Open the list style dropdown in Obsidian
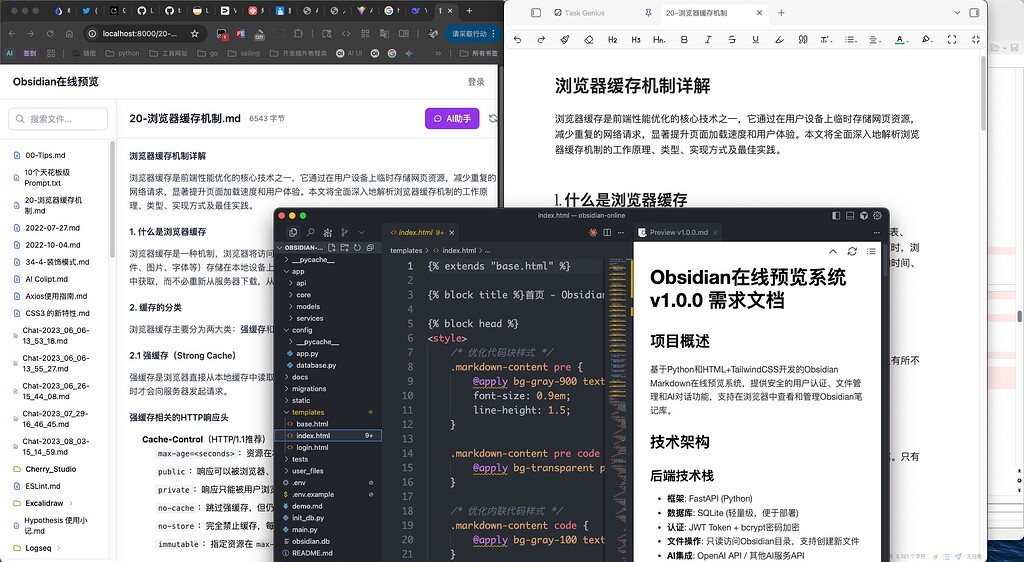1024x562 pixels. [x=850, y=40]
